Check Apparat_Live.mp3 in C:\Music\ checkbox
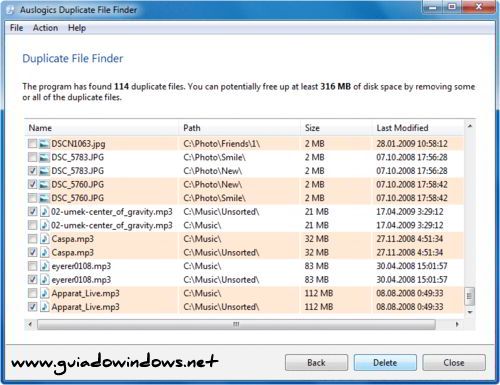 (x=32, y=293)
